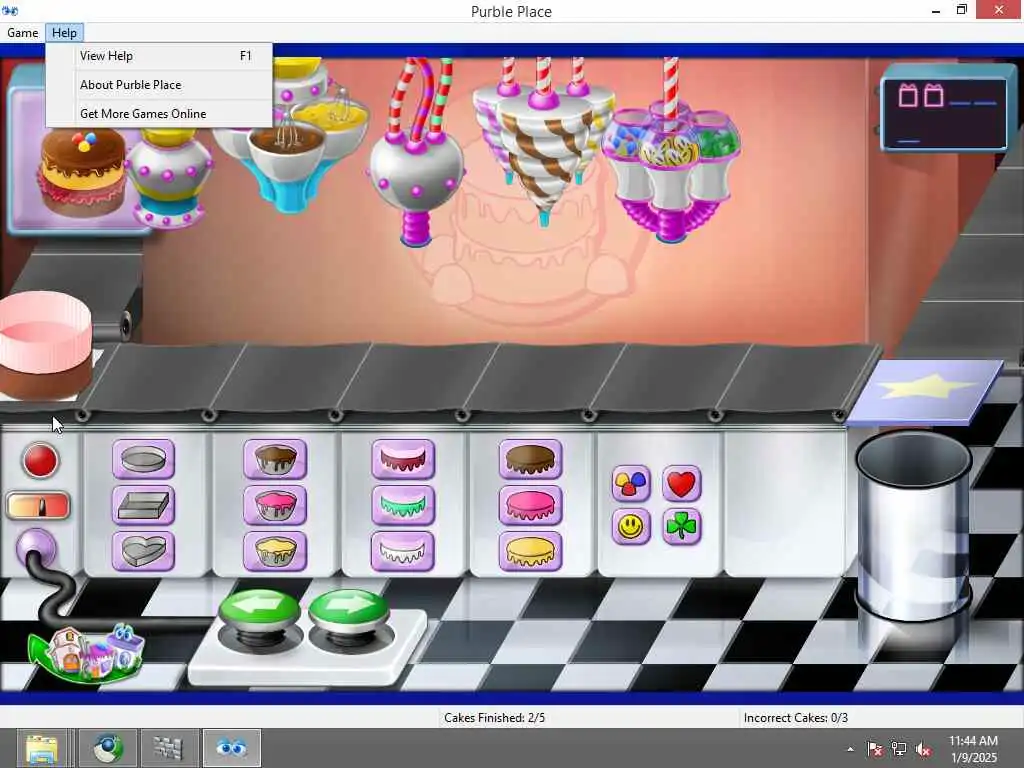
Task: Show hidden tray icons arrow
Action: point(850,749)
